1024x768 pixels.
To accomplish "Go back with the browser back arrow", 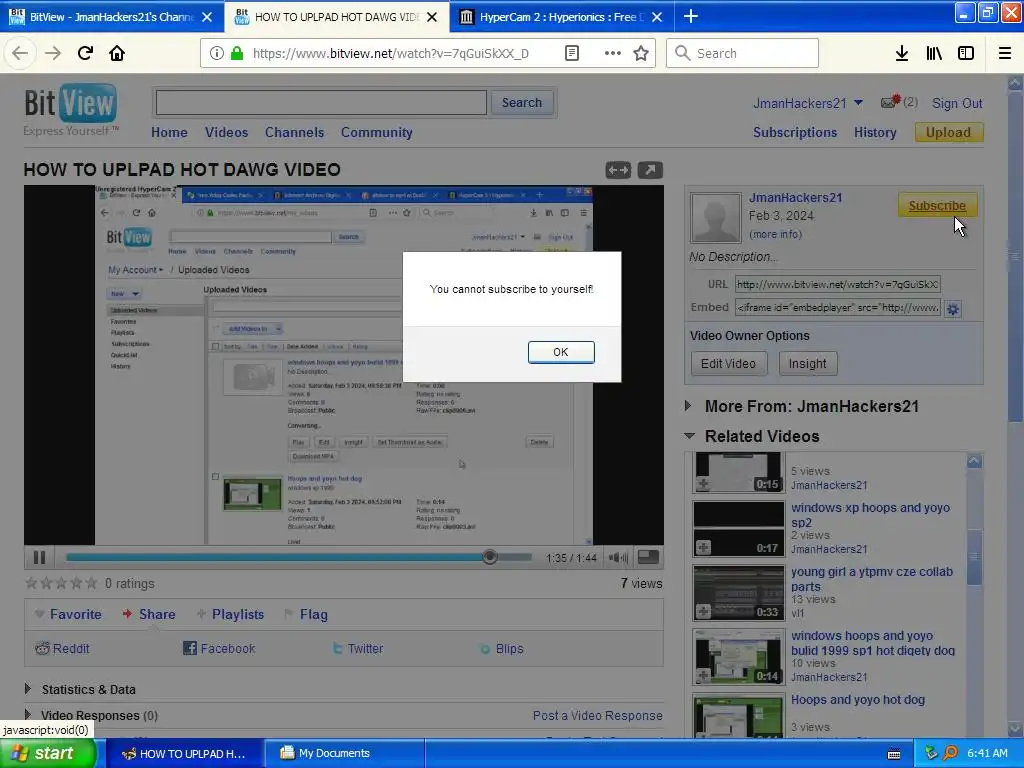I will [x=20, y=53].
